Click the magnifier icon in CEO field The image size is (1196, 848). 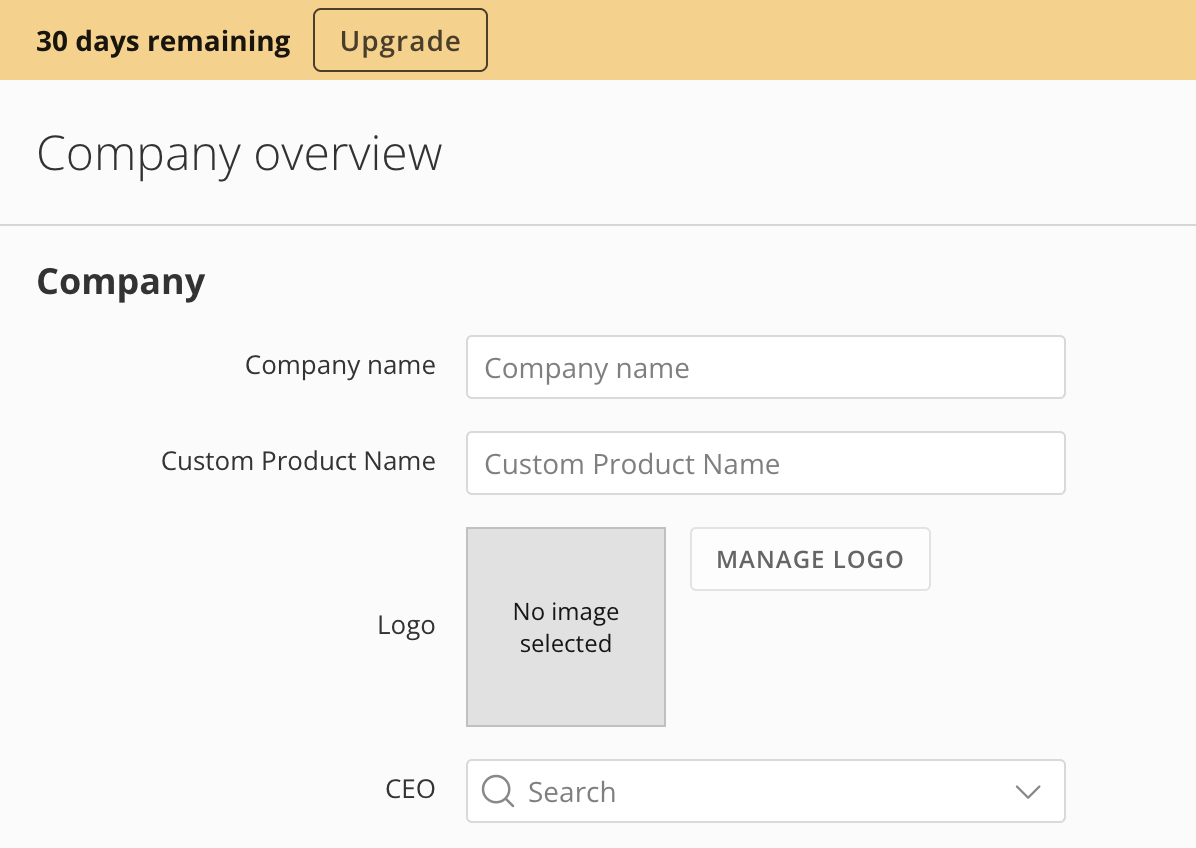click(497, 791)
